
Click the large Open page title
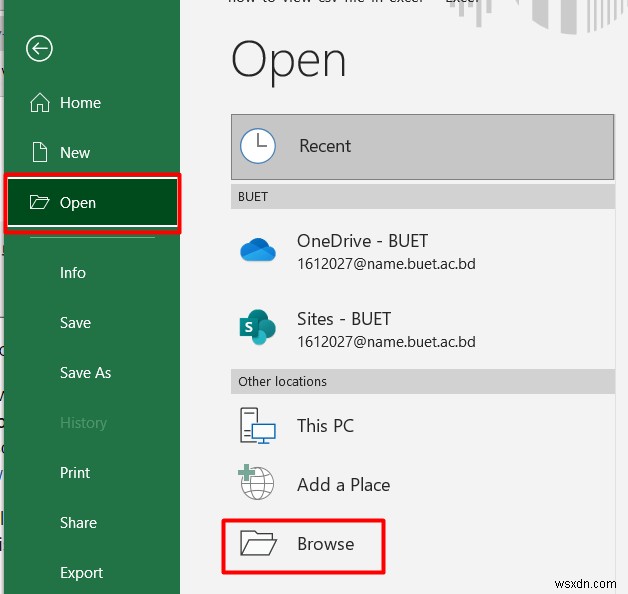[x=288, y=61]
